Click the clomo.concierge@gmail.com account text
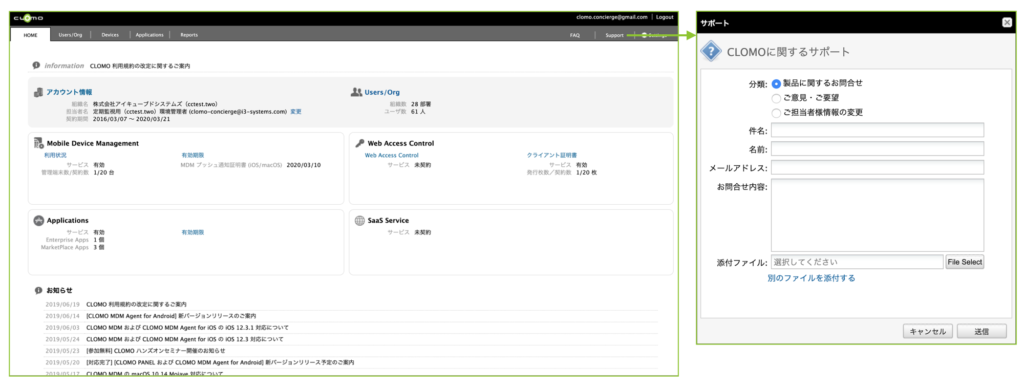1024x388 pixels. click(612, 17)
